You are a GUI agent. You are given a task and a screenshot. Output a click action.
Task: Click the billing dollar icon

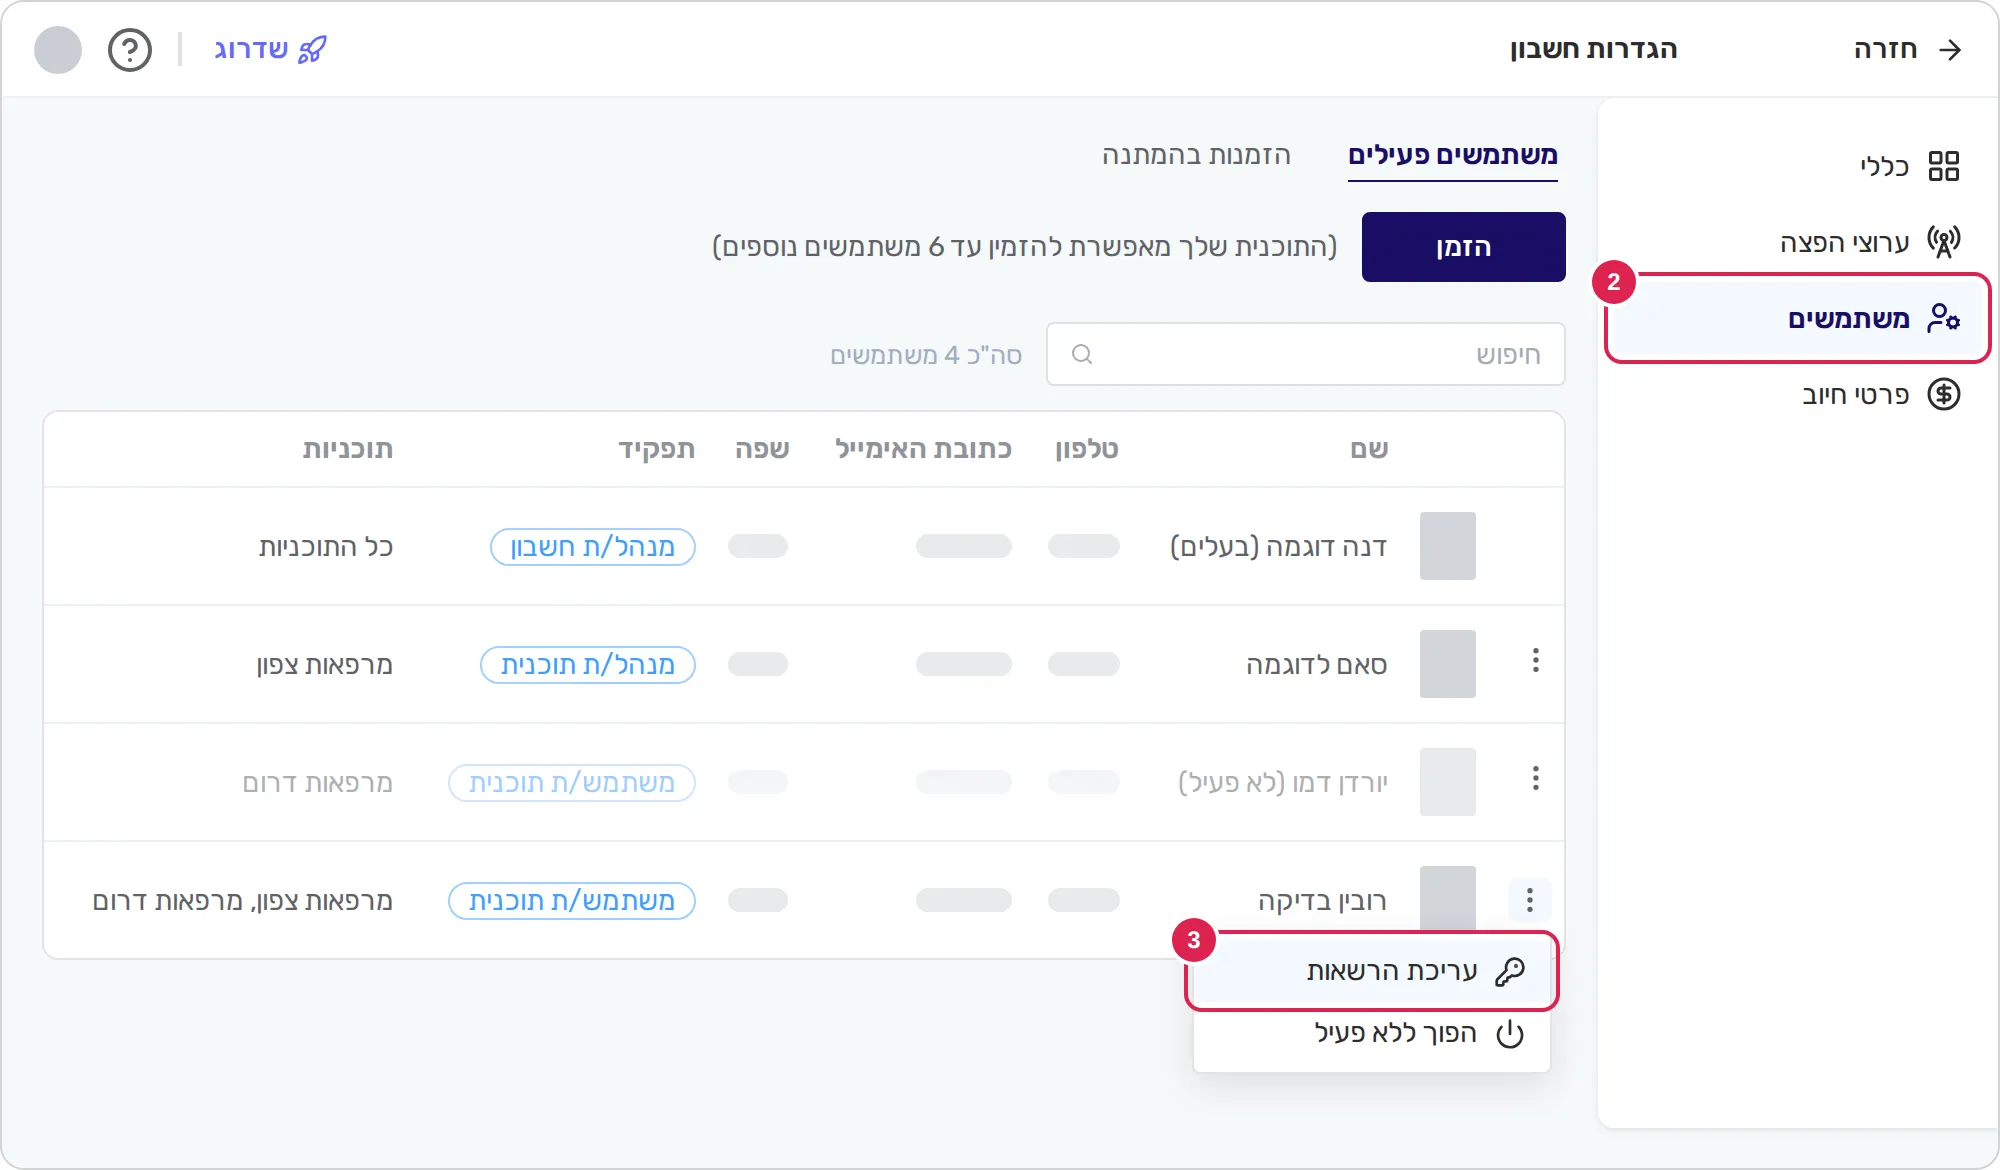pyautogui.click(x=1943, y=394)
